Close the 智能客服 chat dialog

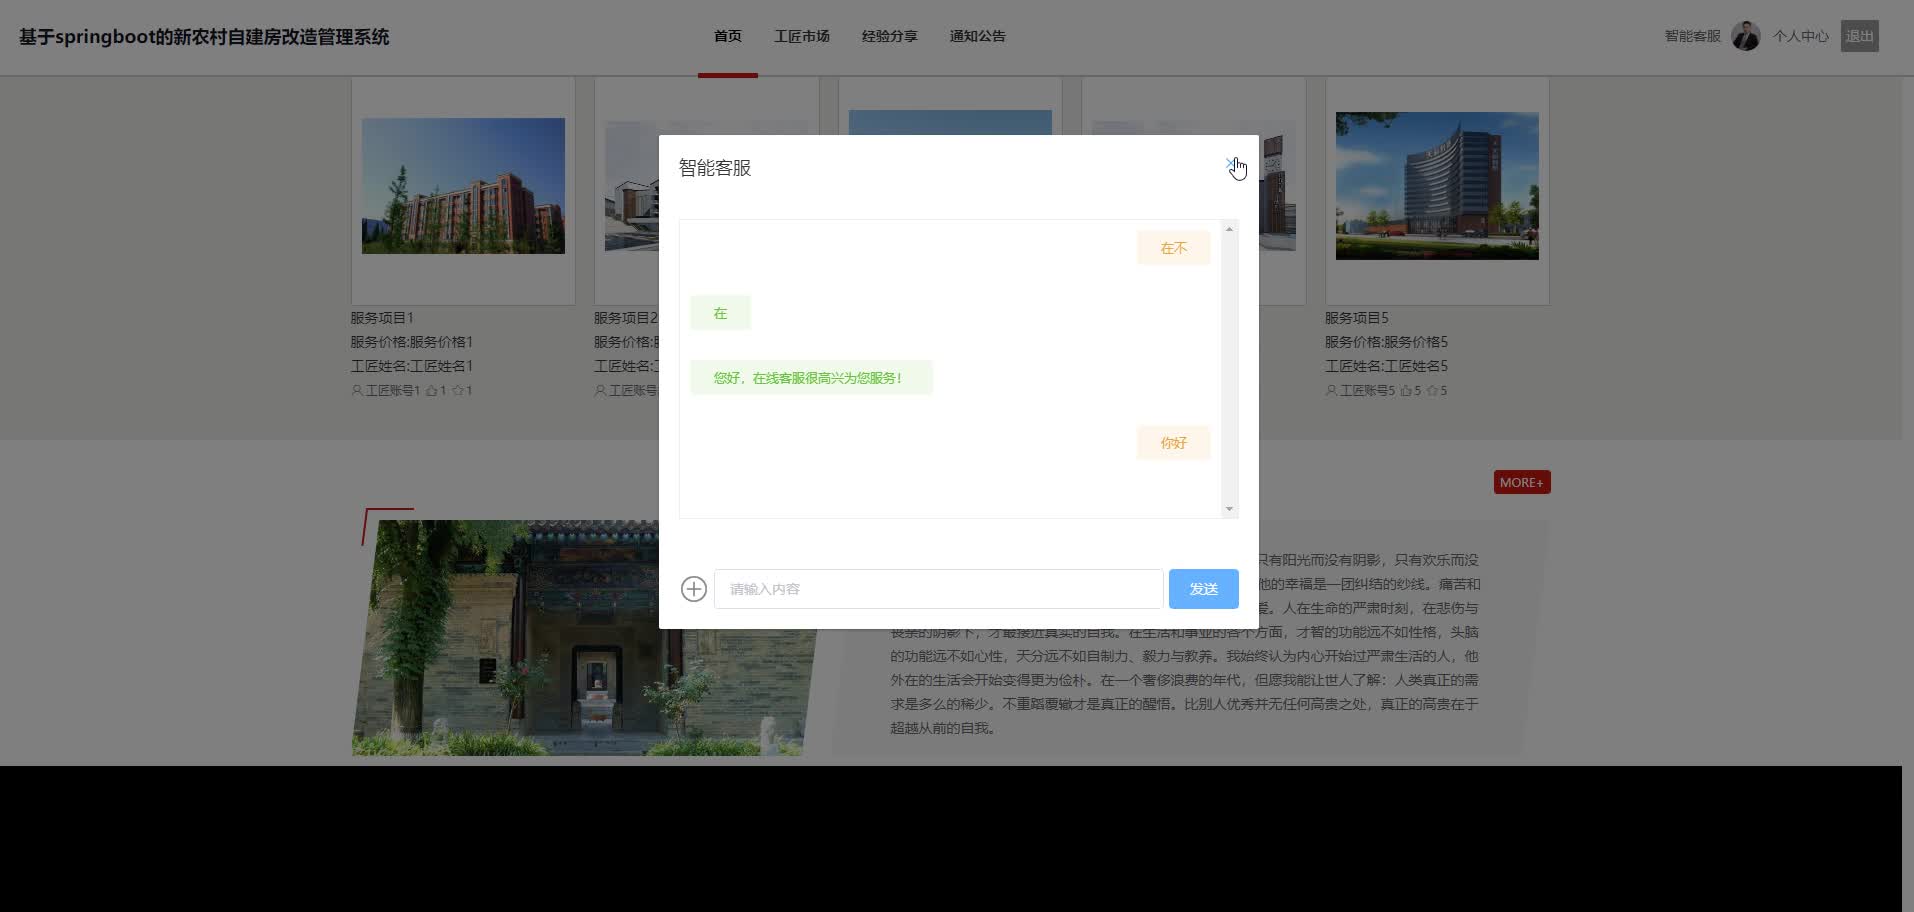(x=1231, y=163)
